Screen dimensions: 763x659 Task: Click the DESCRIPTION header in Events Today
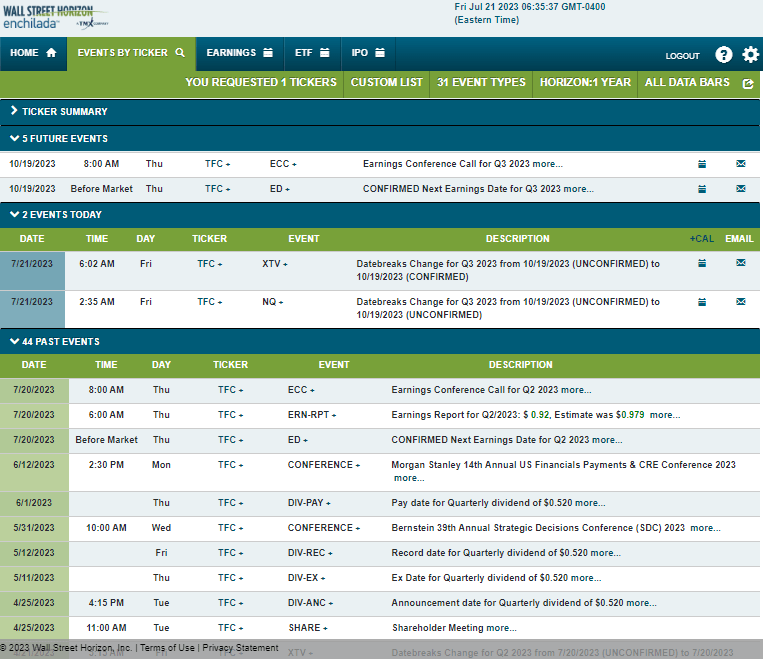pos(517,239)
